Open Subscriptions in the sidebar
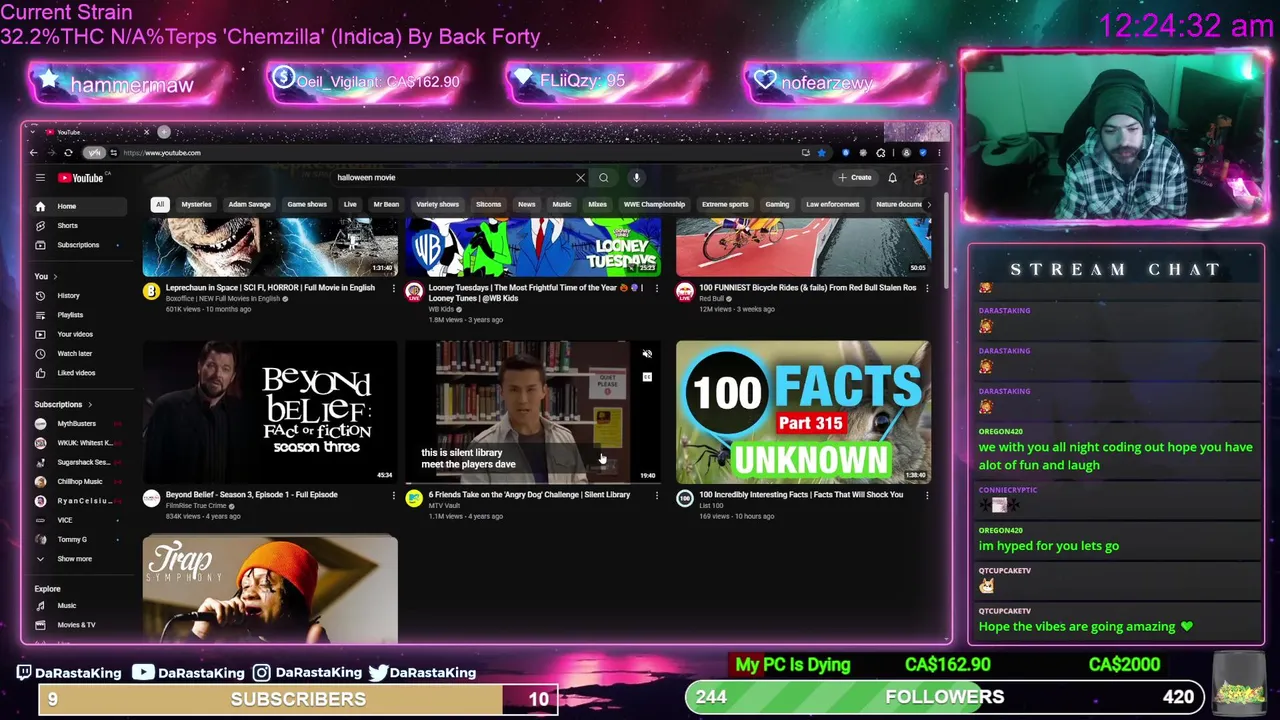This screenshot has height=720, width=1280. [x=78, y=245]
